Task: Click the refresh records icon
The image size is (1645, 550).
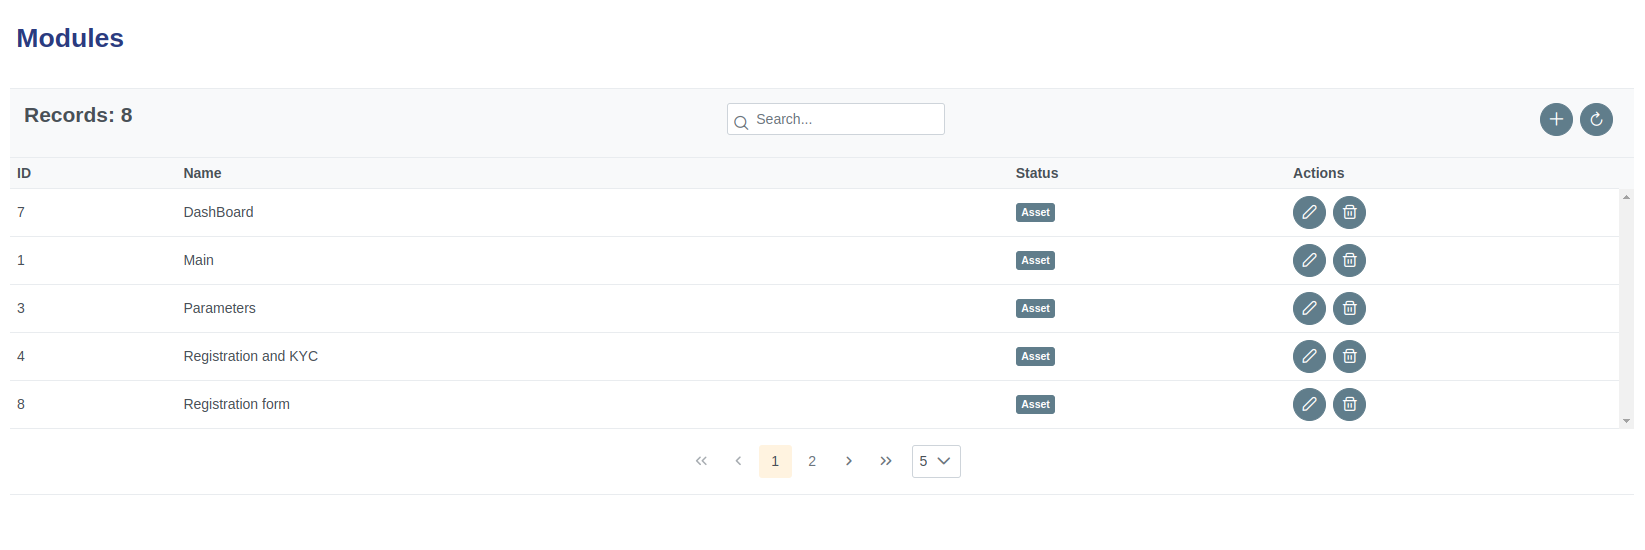Action: tap(1596, 120)
